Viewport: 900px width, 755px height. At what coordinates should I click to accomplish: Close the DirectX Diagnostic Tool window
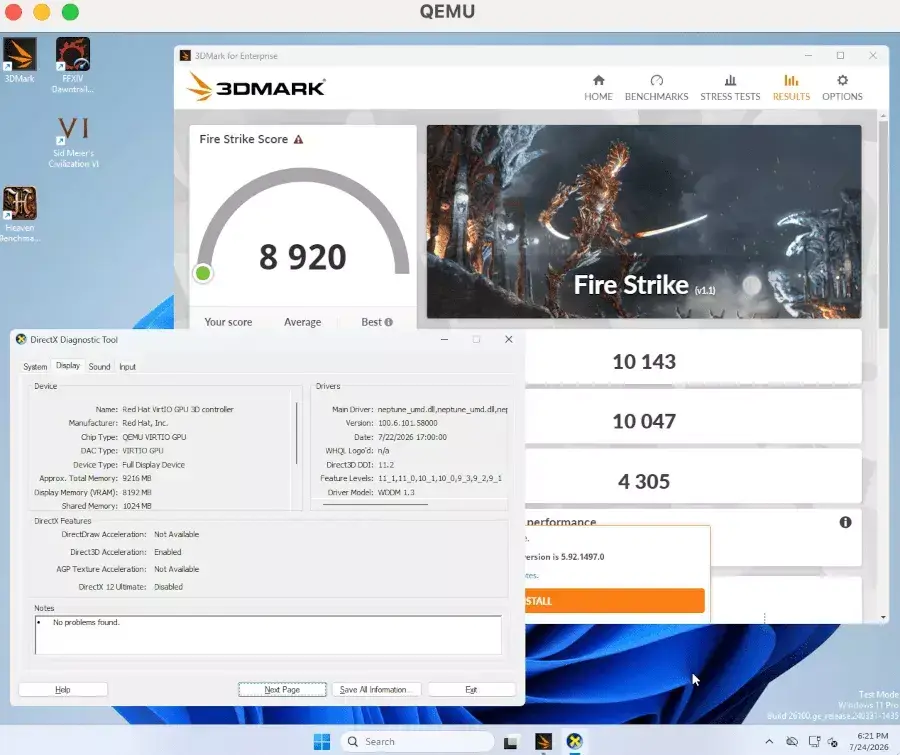pyautogui.click(x=509, y=339)
